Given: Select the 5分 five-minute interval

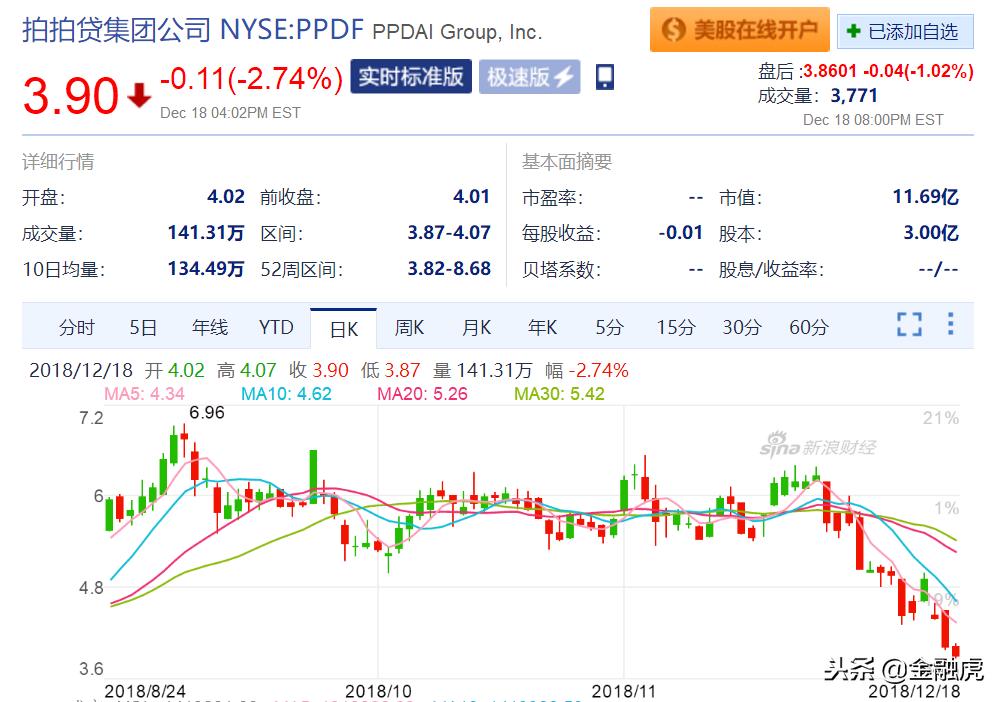Looking at the screenshot, I should point(608,327).
